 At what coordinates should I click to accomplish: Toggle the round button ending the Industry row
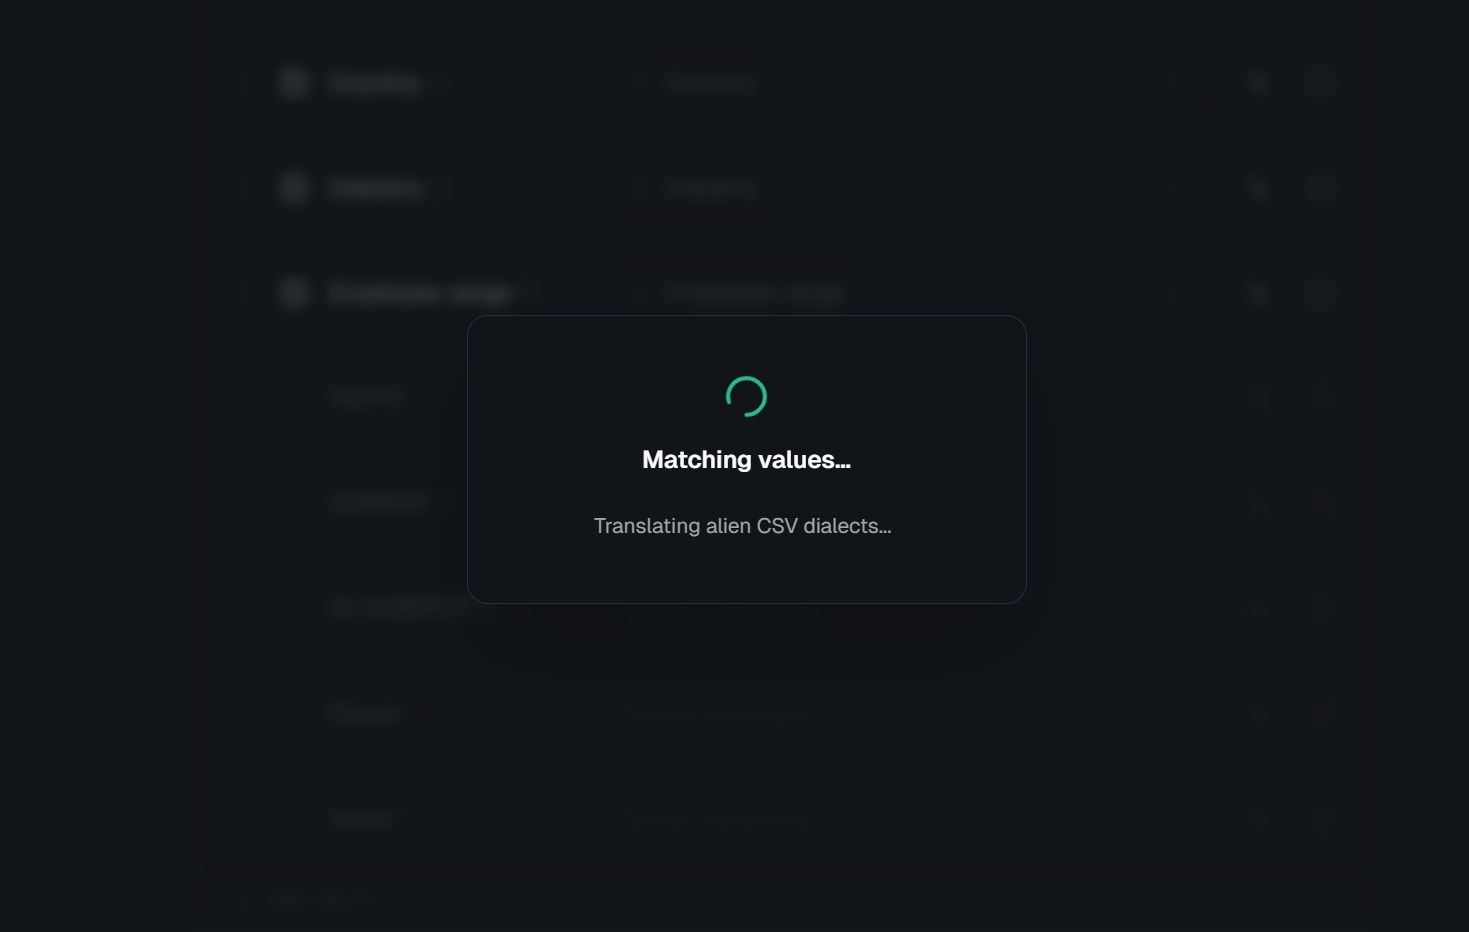[1321, 188]
